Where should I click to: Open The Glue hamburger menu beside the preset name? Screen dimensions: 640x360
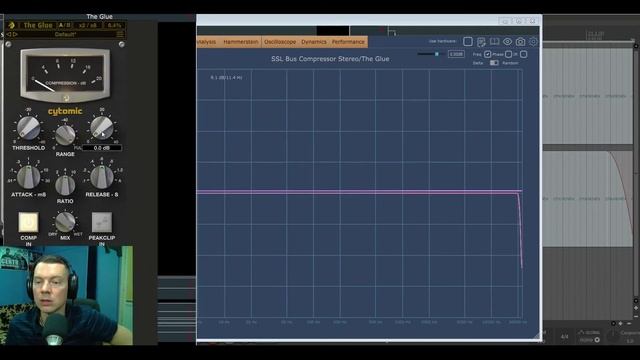(x=120, y=34)
